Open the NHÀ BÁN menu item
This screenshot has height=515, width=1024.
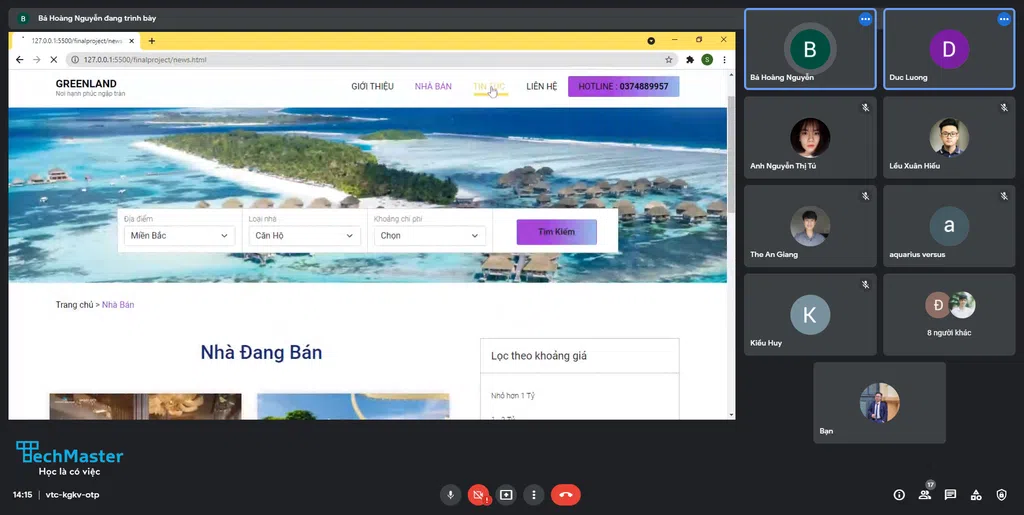click(x=433, y=86)
